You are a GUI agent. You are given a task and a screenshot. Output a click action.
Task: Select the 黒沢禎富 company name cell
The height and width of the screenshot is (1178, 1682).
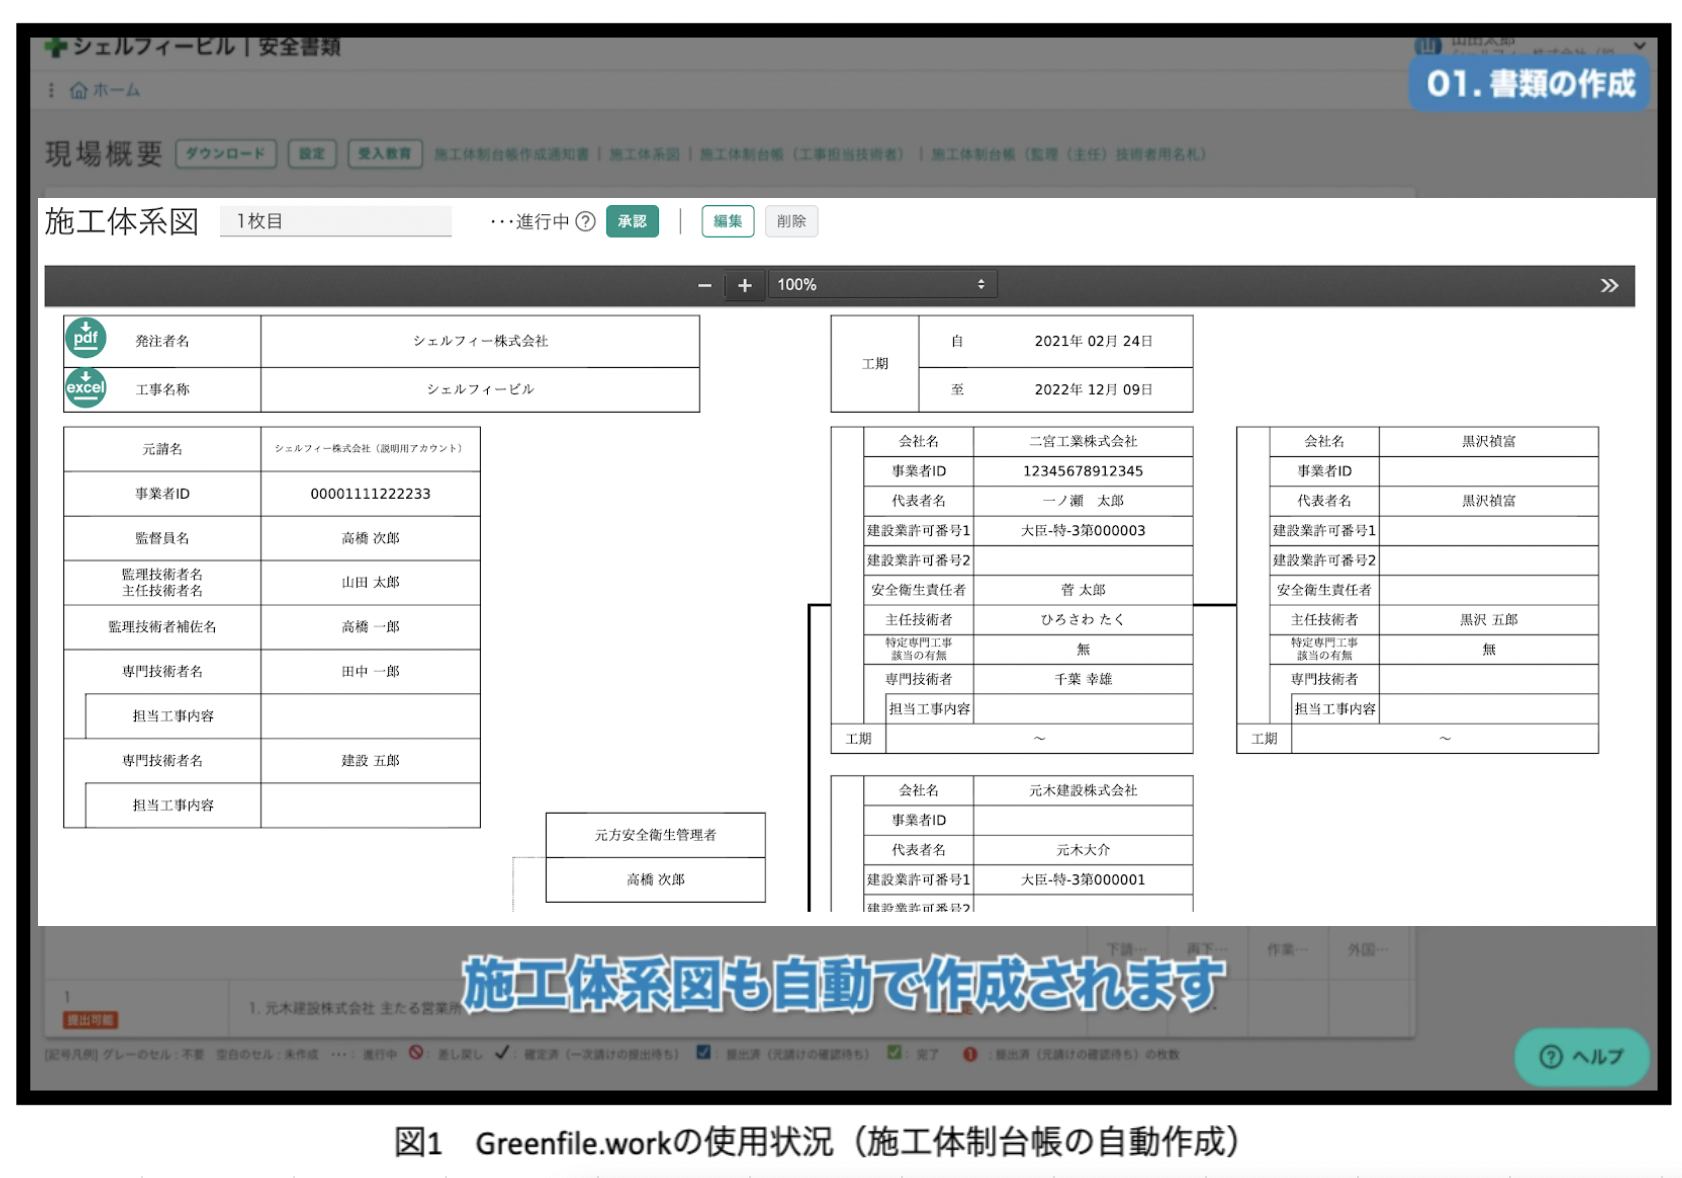(1488, 441)
